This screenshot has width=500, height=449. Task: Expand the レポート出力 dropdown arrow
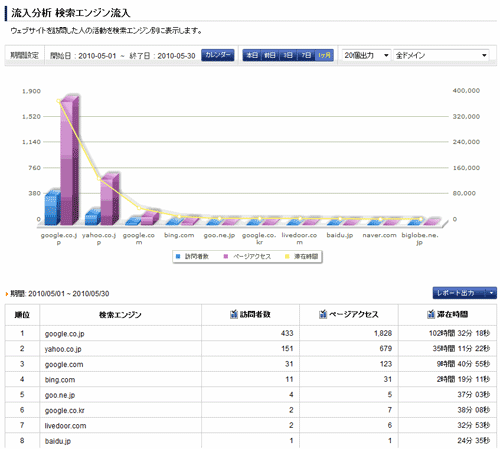tap(491, 293)
